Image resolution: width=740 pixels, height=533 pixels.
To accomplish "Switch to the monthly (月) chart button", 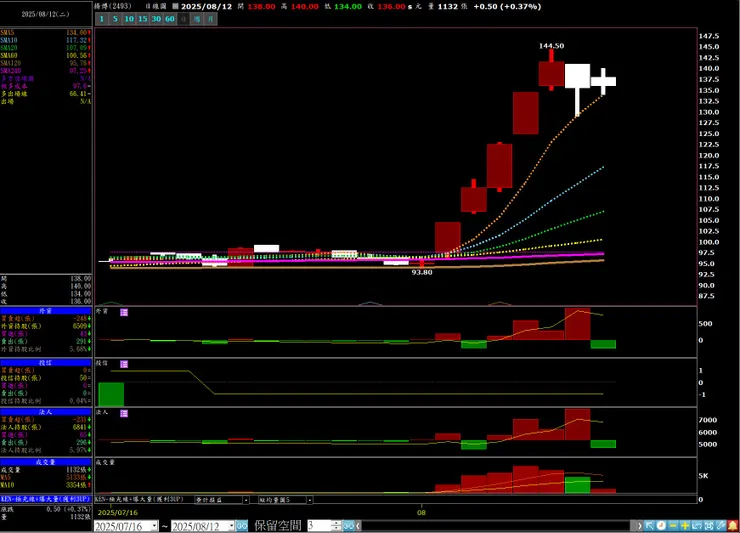I will [210, 19].
